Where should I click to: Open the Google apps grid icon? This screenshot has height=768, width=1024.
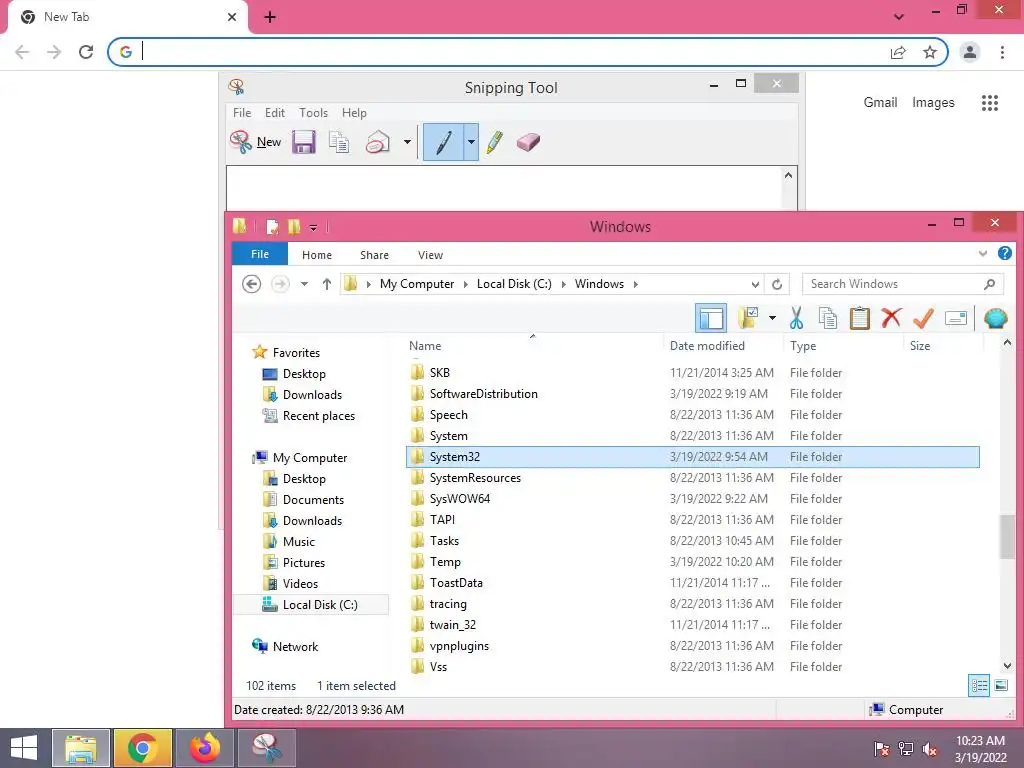coord(989,103)
